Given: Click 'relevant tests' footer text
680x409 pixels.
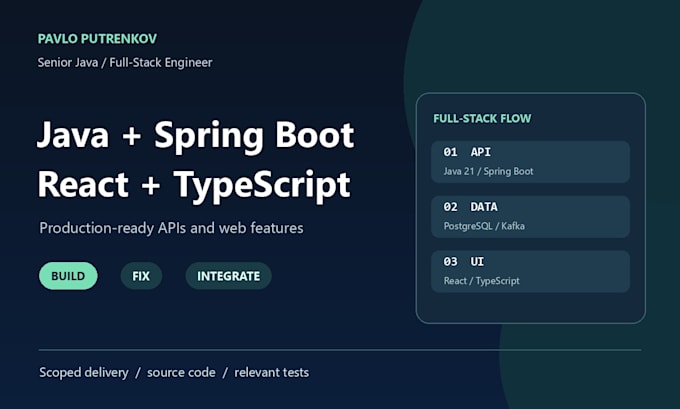Looking at the screenshot, I should tap(271, 373).
